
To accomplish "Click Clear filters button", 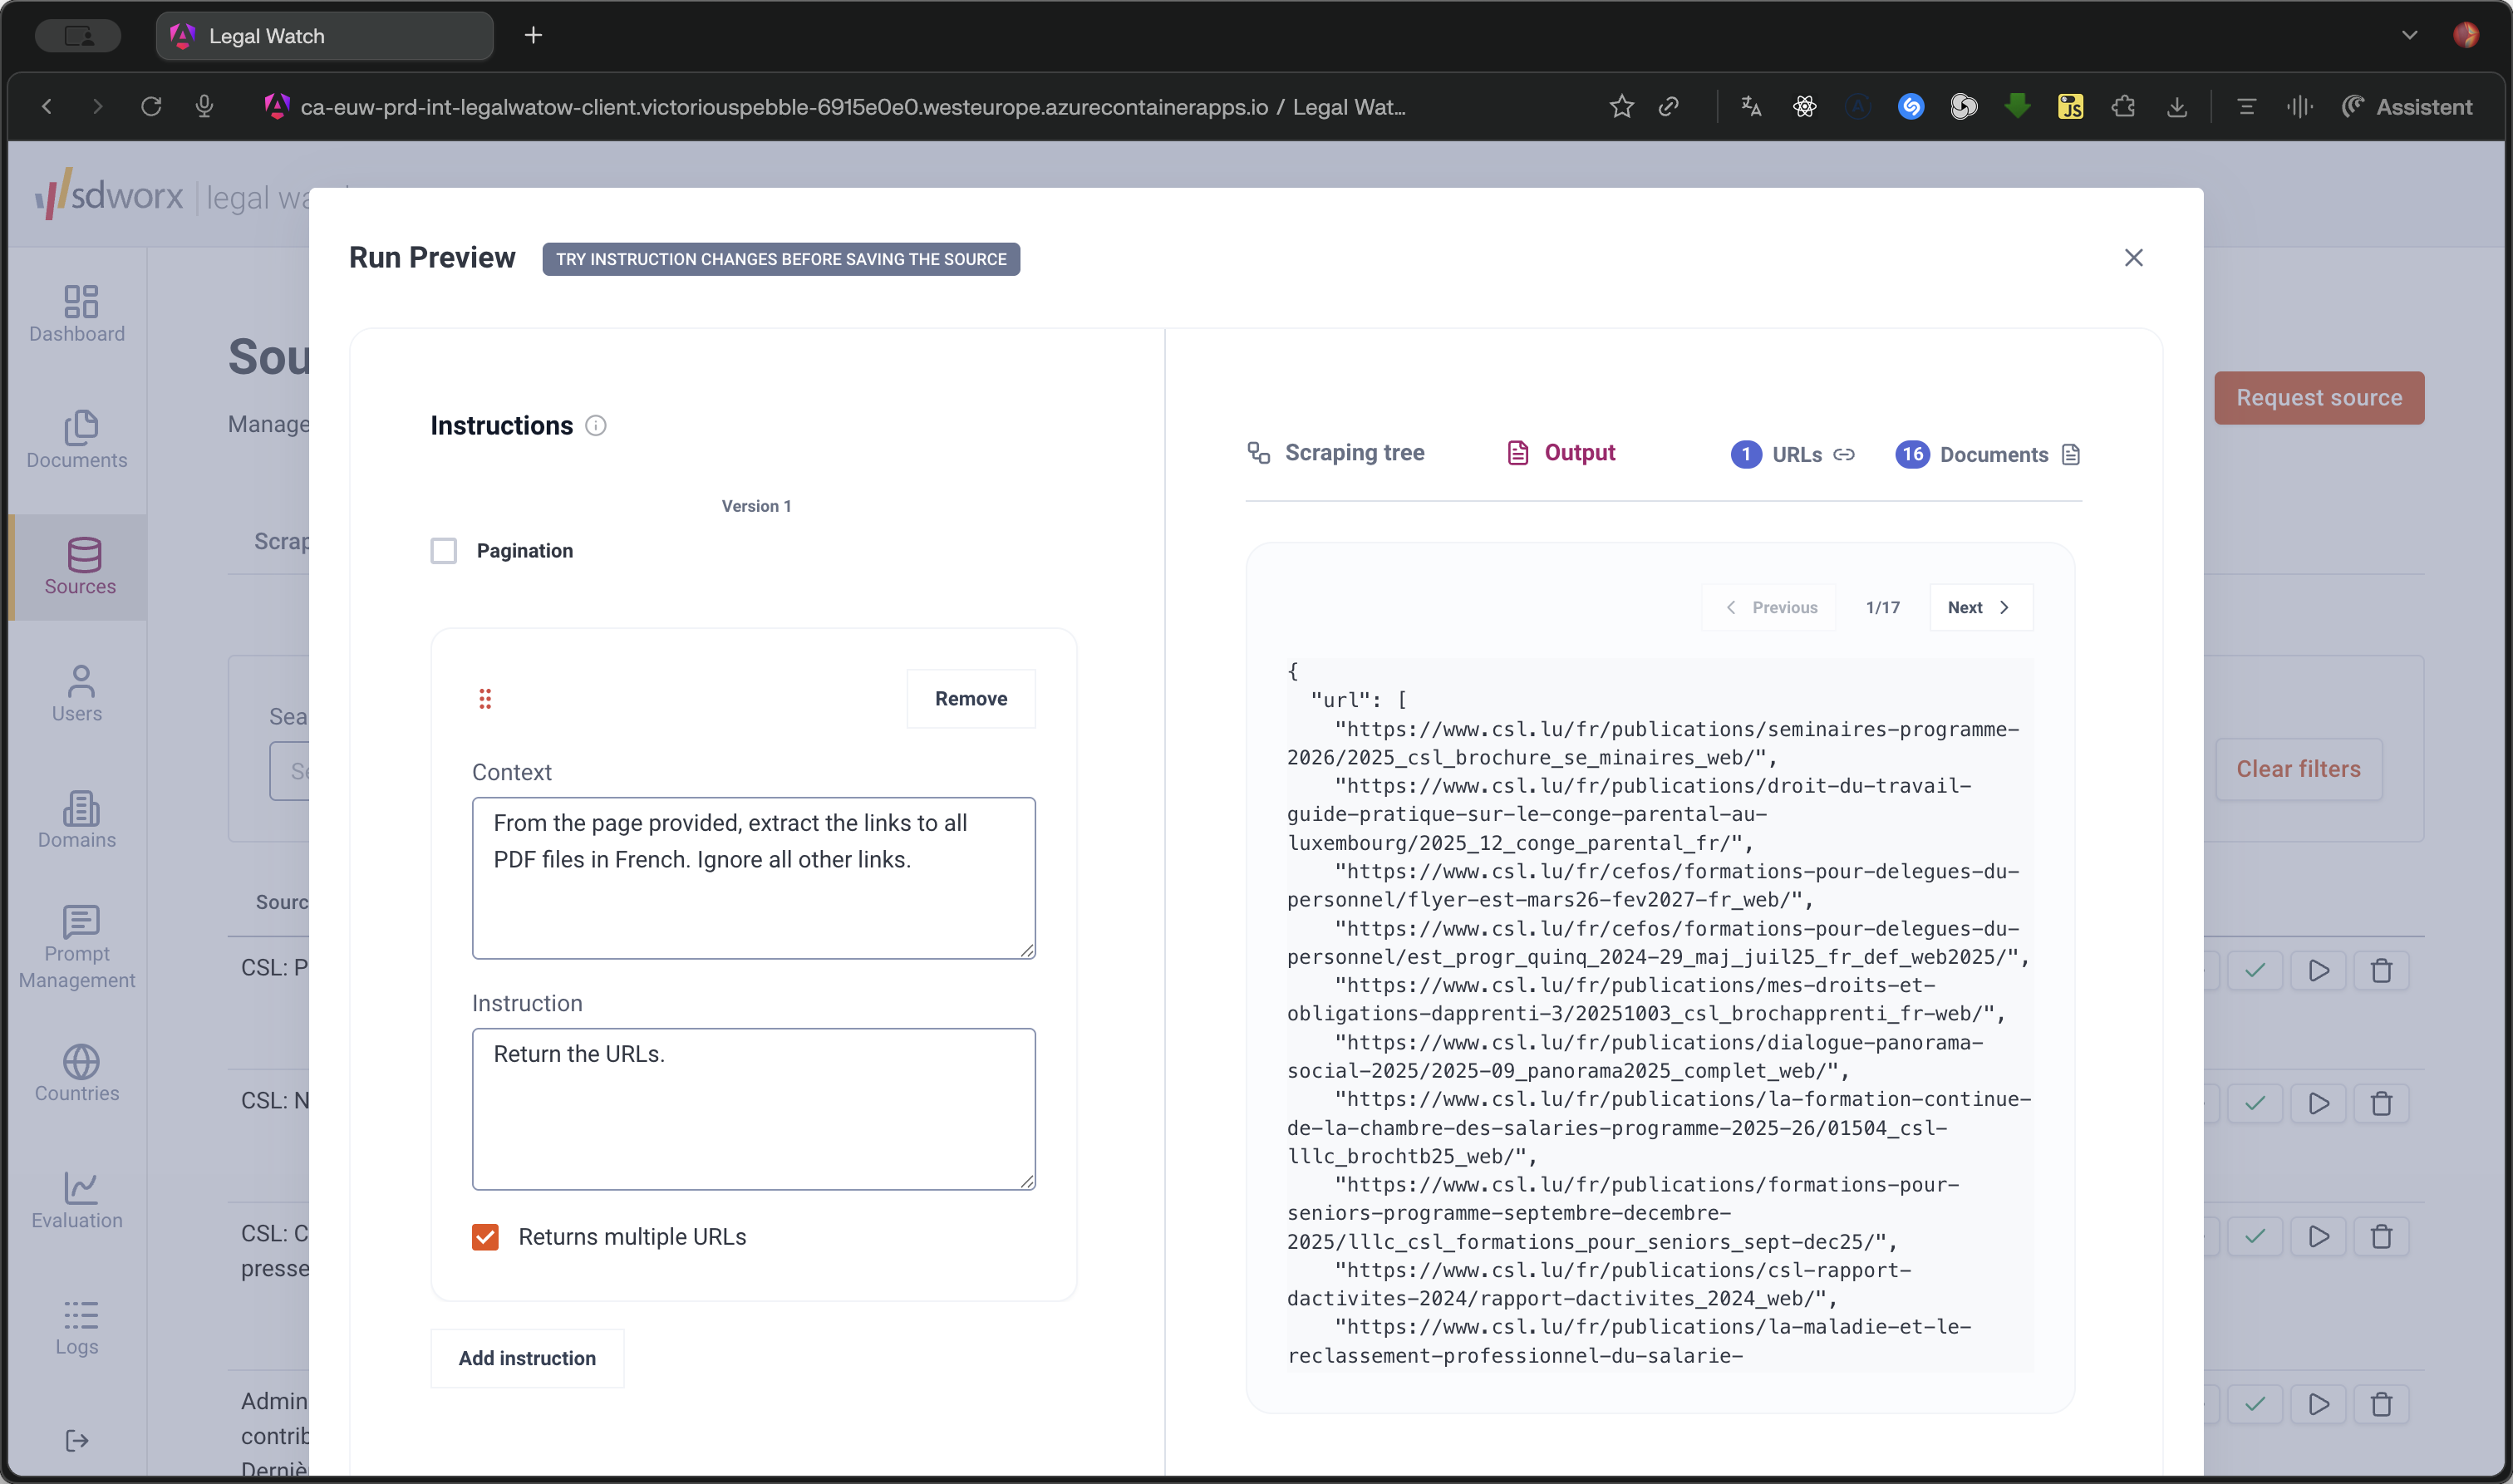I will click(x=2298, y=769).
